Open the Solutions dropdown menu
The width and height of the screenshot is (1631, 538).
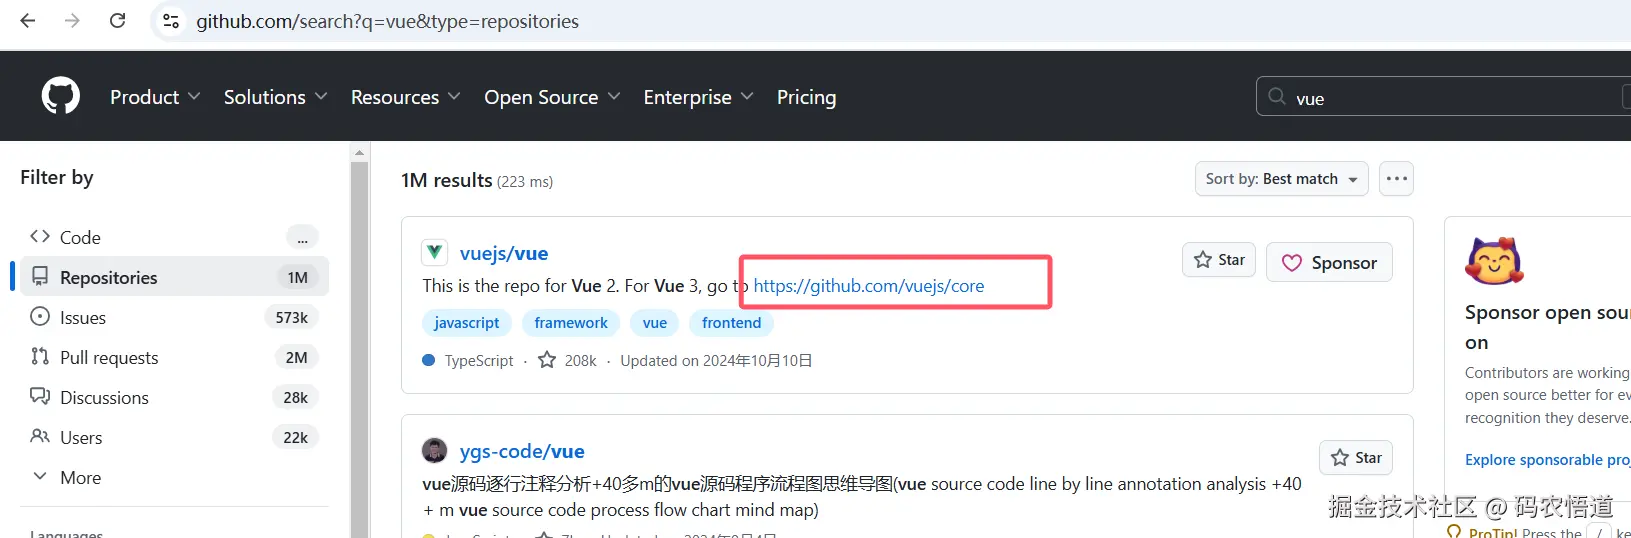[x=275, y=97]
